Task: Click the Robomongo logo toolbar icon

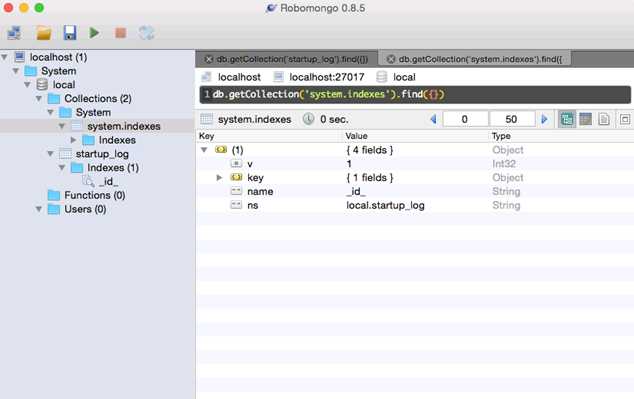Action: pyautogui.click(x=146, y=33)
